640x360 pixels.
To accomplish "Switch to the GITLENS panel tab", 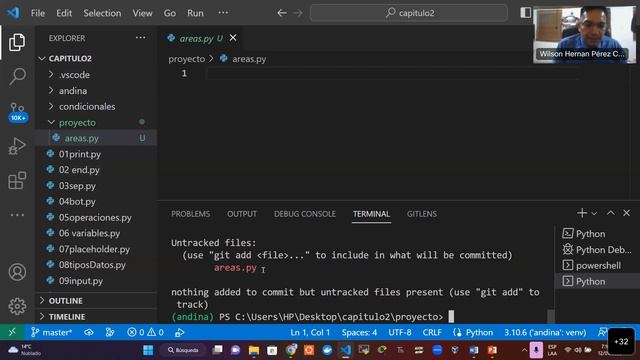I will point(422,214).
